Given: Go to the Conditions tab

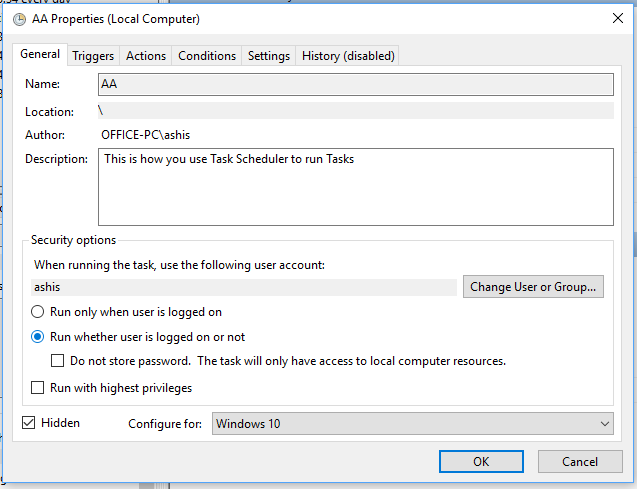Looking at the screenshot, I should 207,56.
